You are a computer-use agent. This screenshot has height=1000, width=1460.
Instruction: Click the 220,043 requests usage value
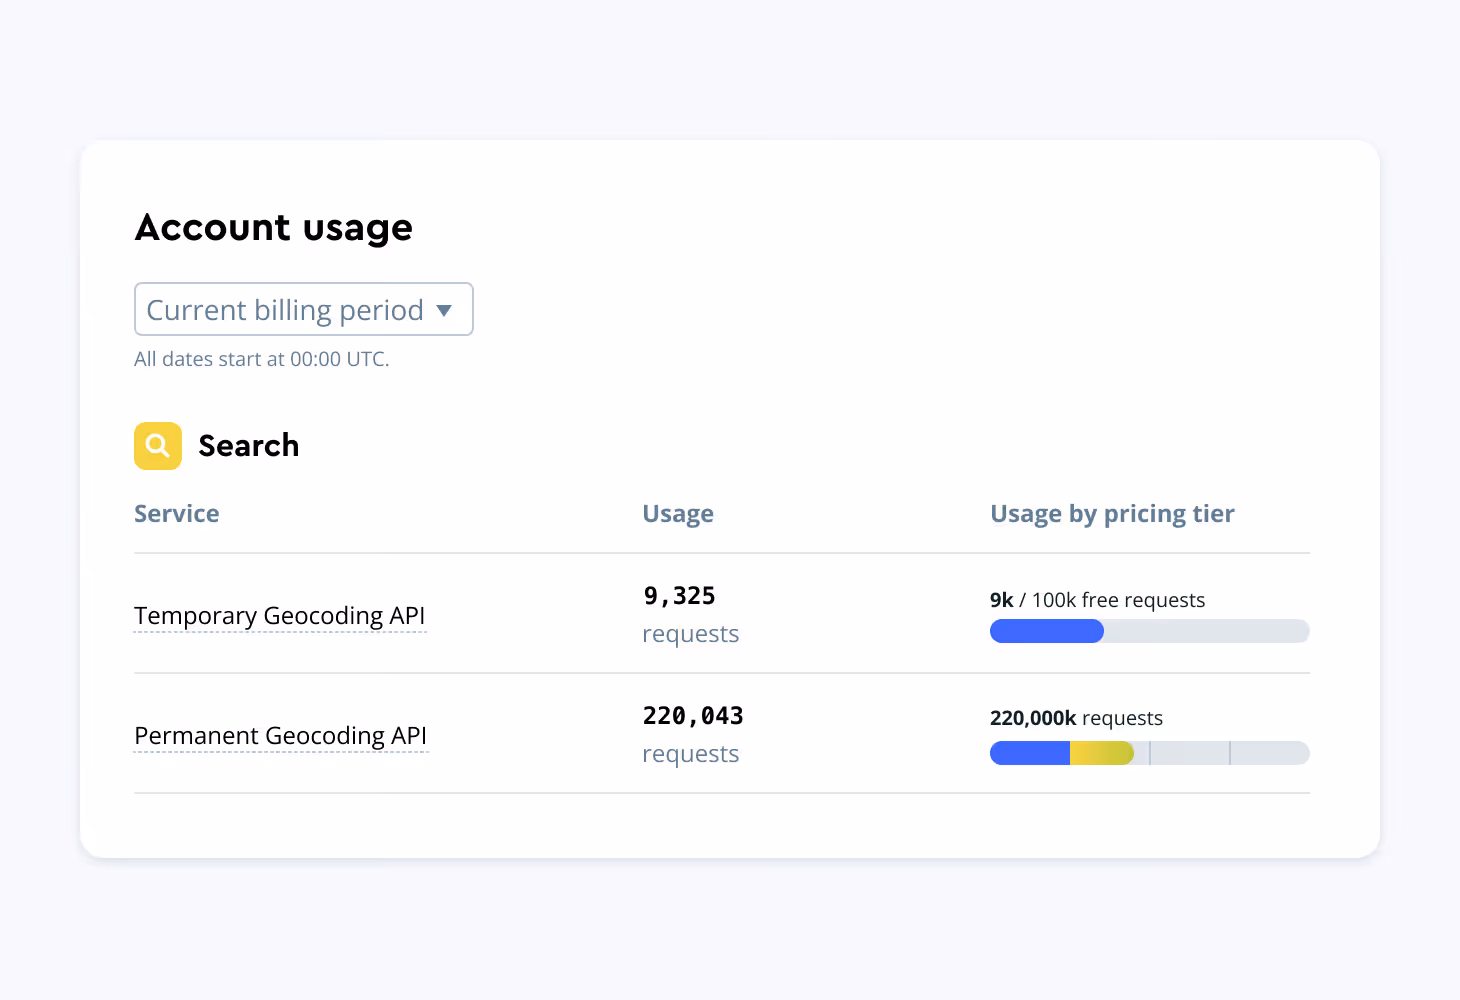[693, 717]
